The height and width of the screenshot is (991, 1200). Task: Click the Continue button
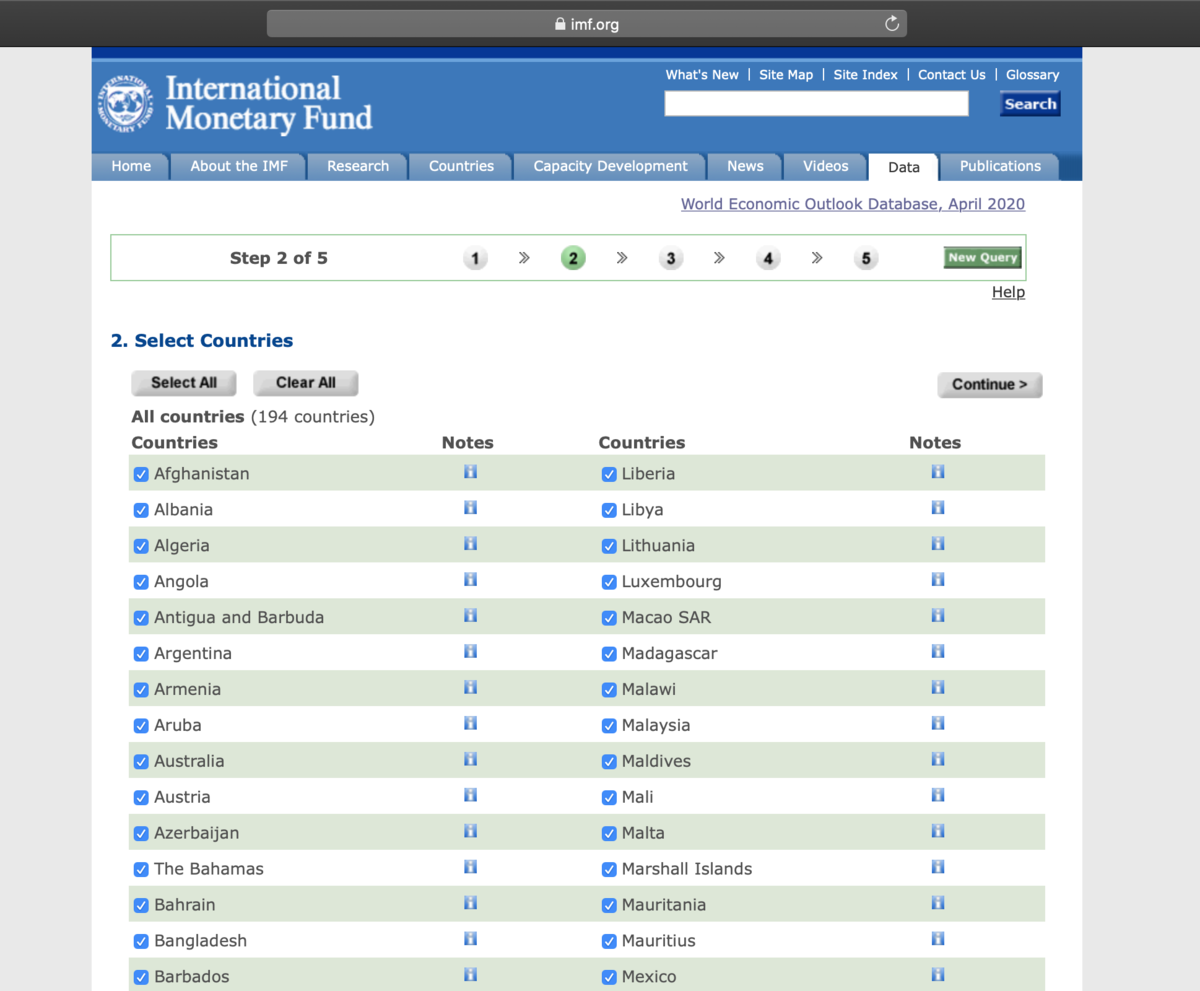990,385
